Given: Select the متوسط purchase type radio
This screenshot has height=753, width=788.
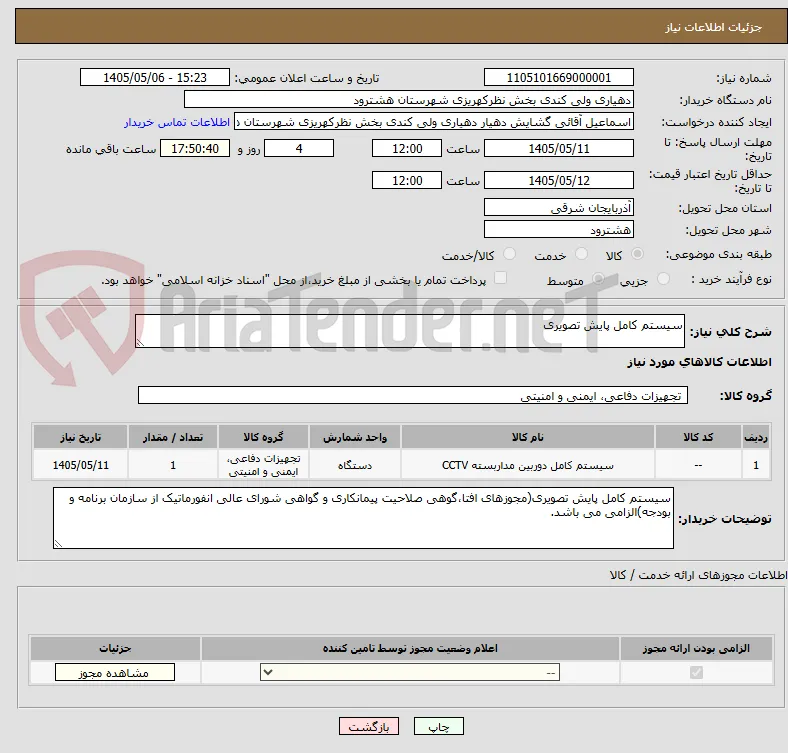Looking at the screenshot, I should point(598,278).
